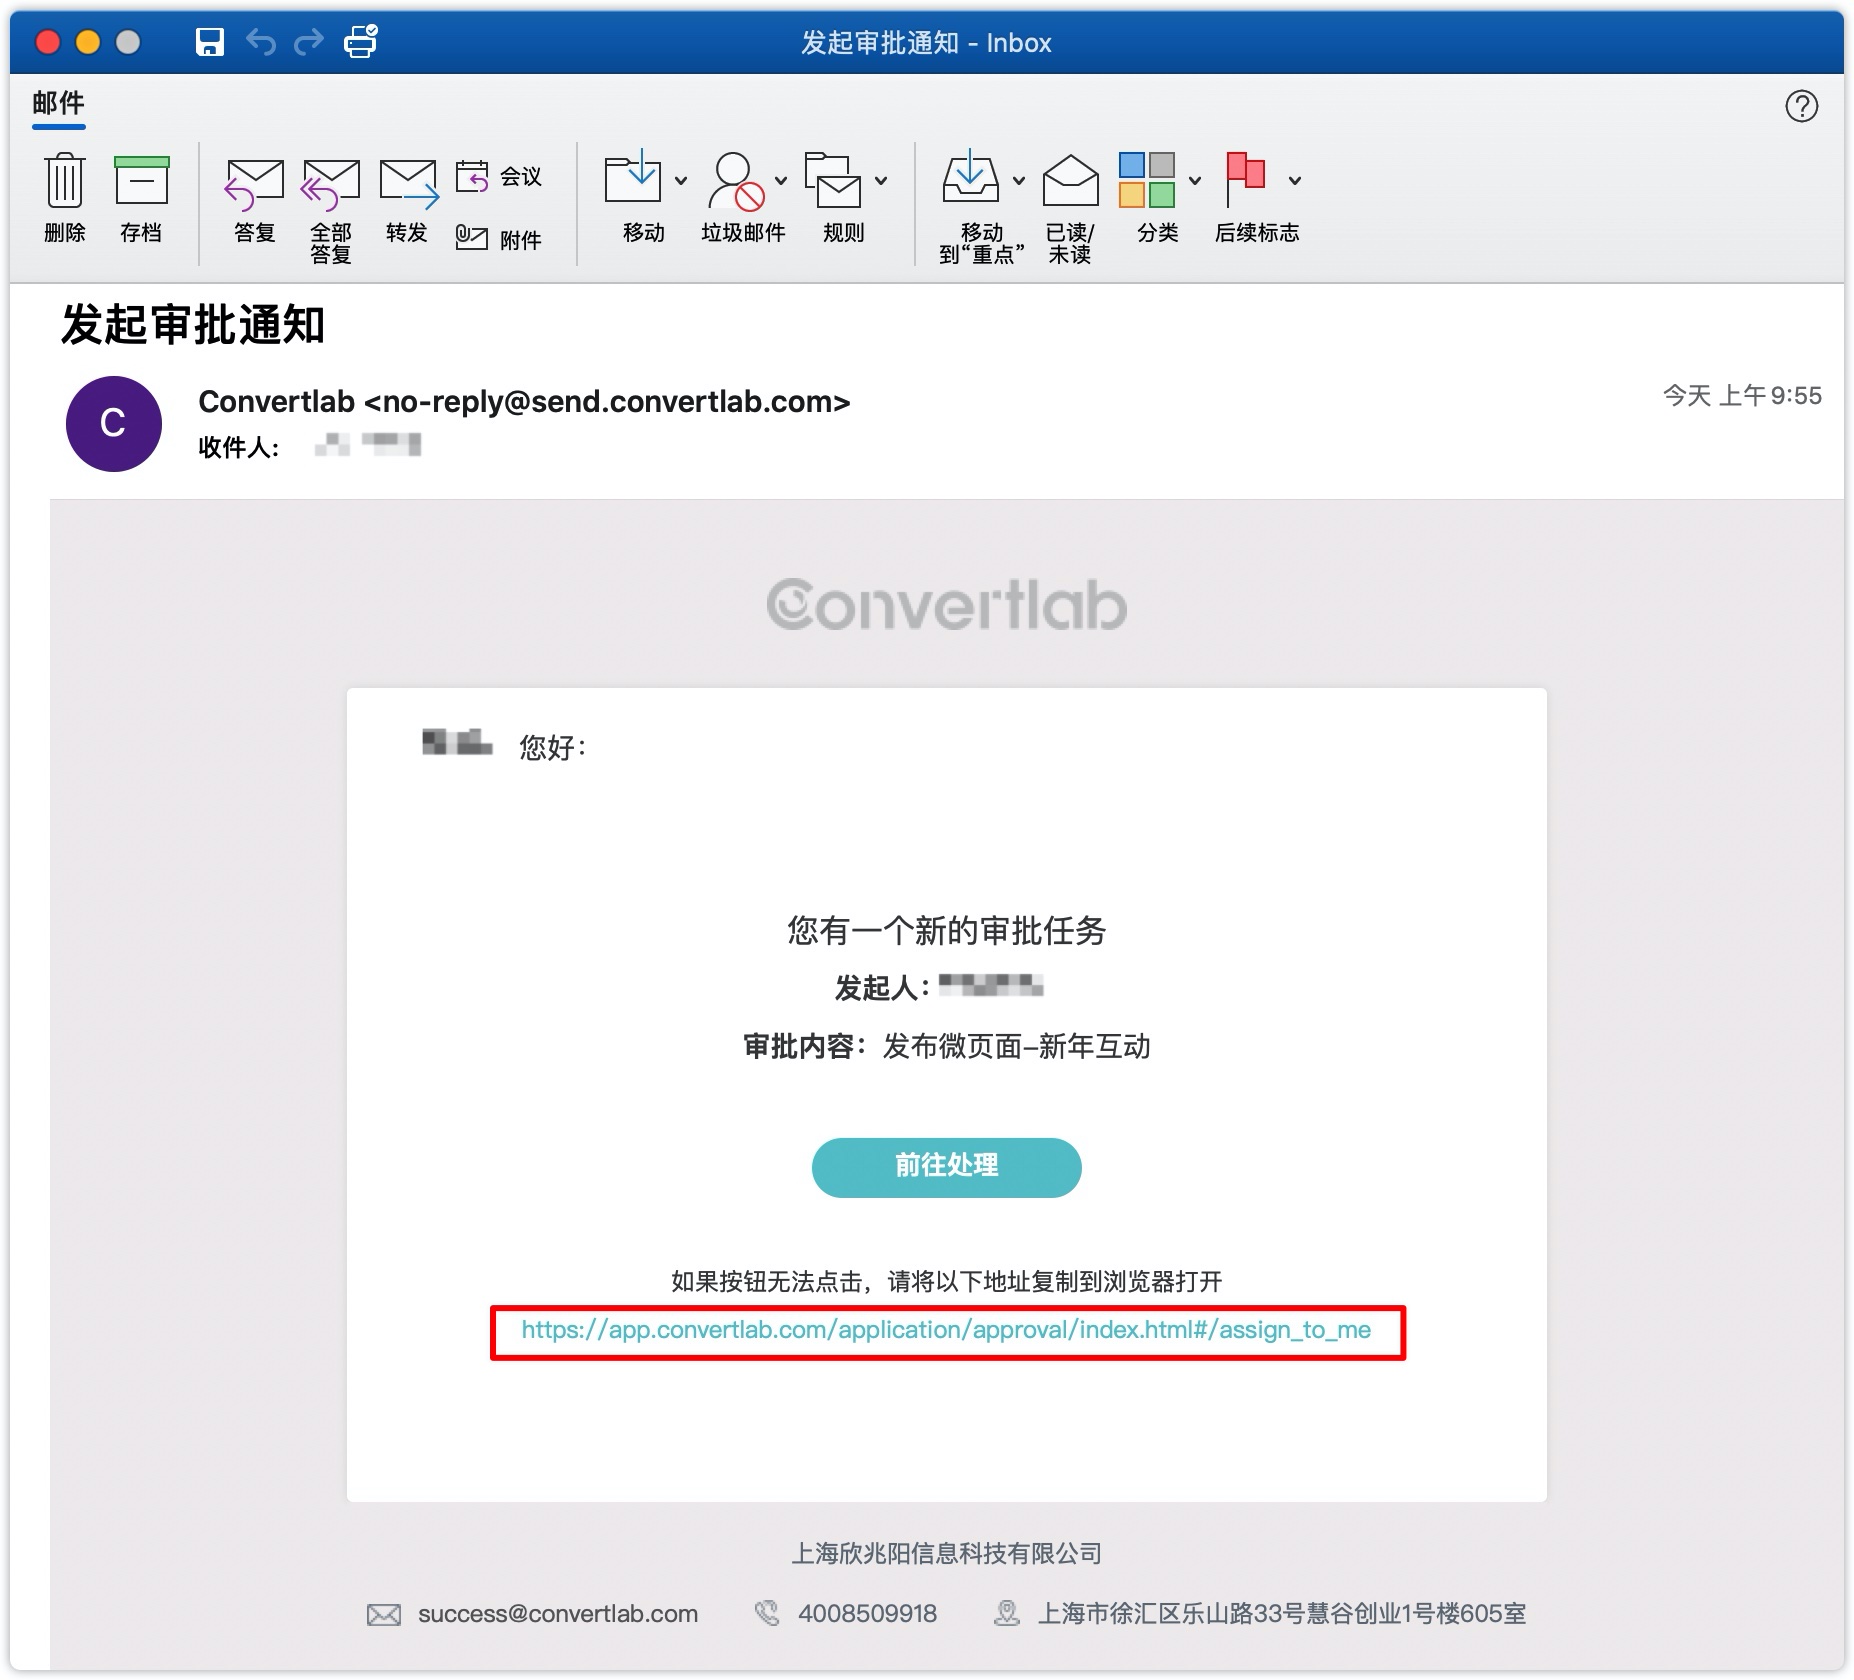Redo the action in title bar
This screenshot has width=1854, height=1680.
point(309,42)
